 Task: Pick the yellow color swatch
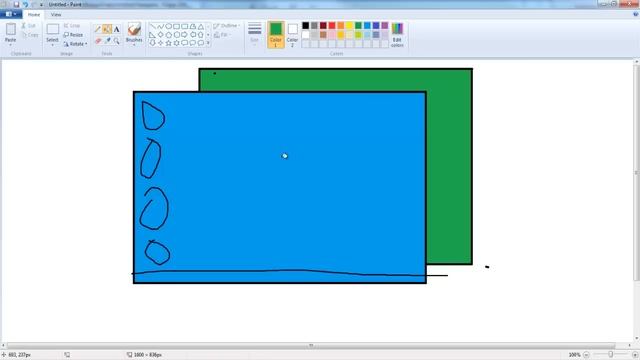point(349,26)
